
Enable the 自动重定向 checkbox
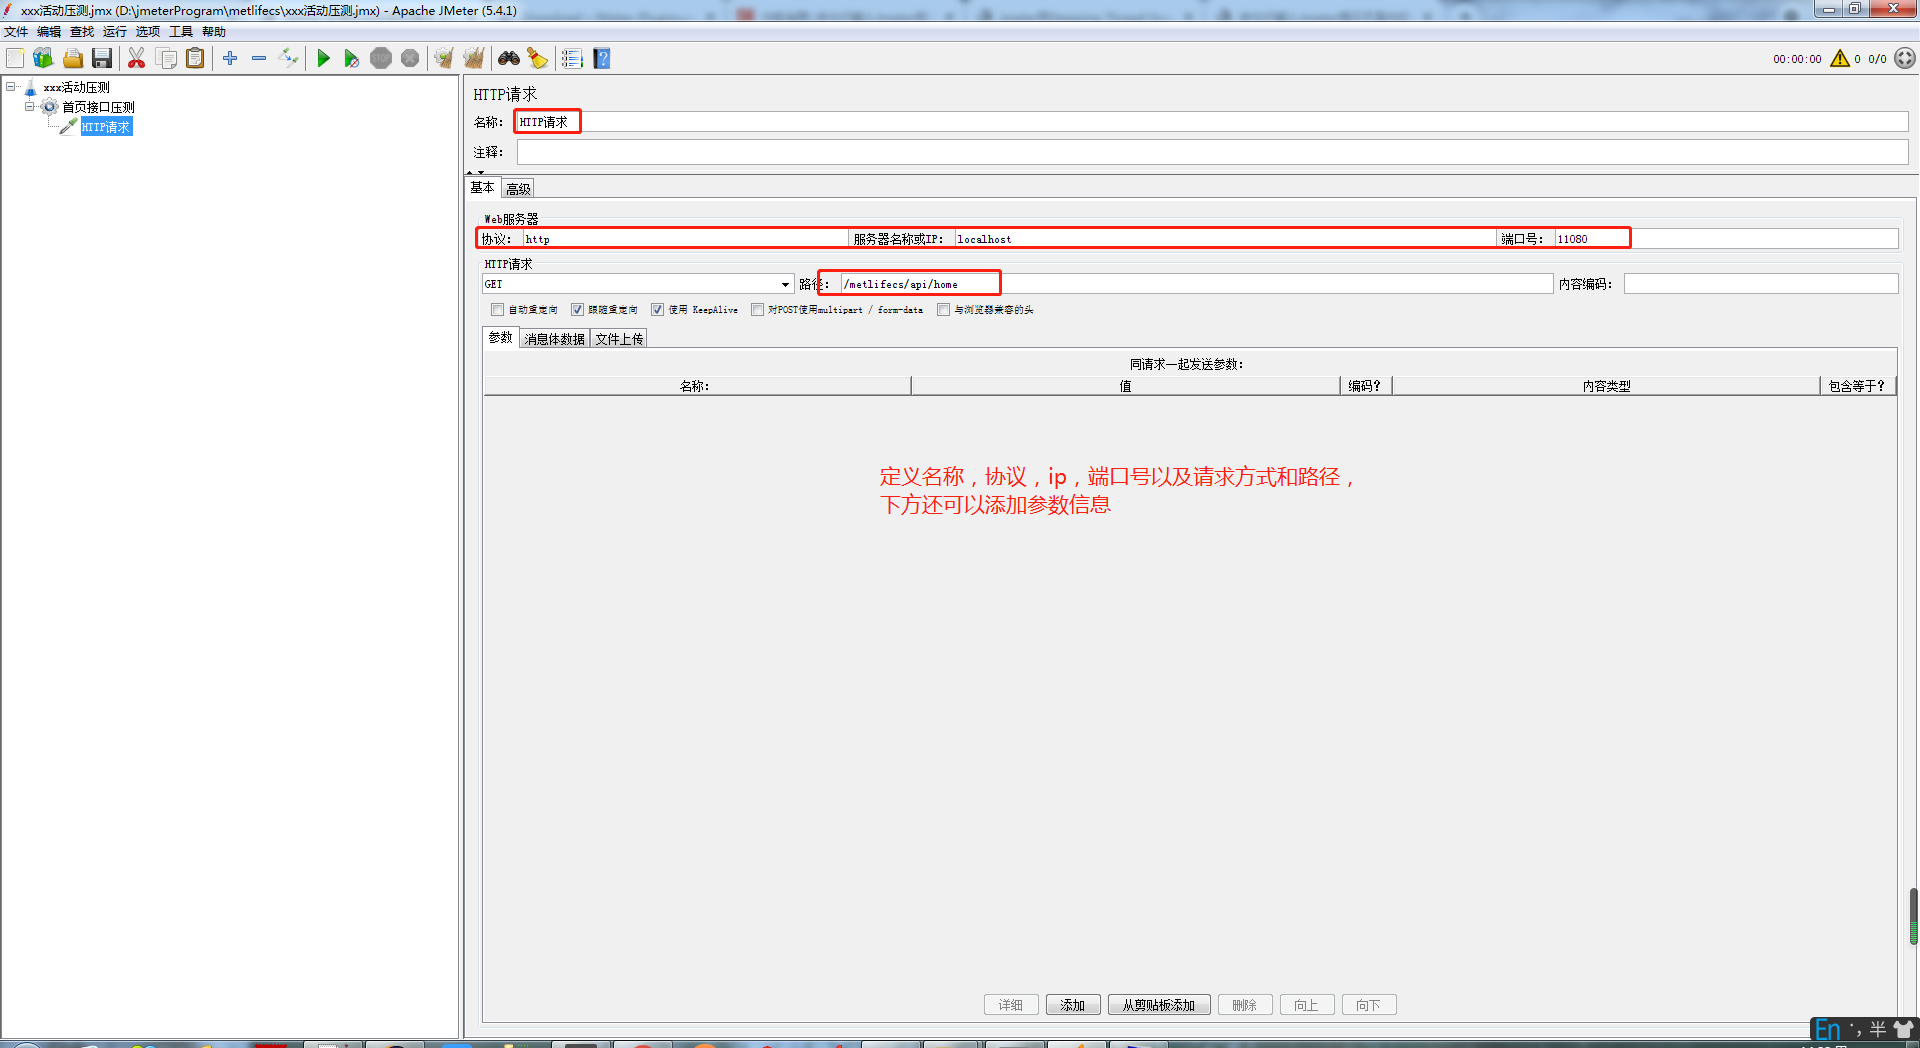coord(497,310)
